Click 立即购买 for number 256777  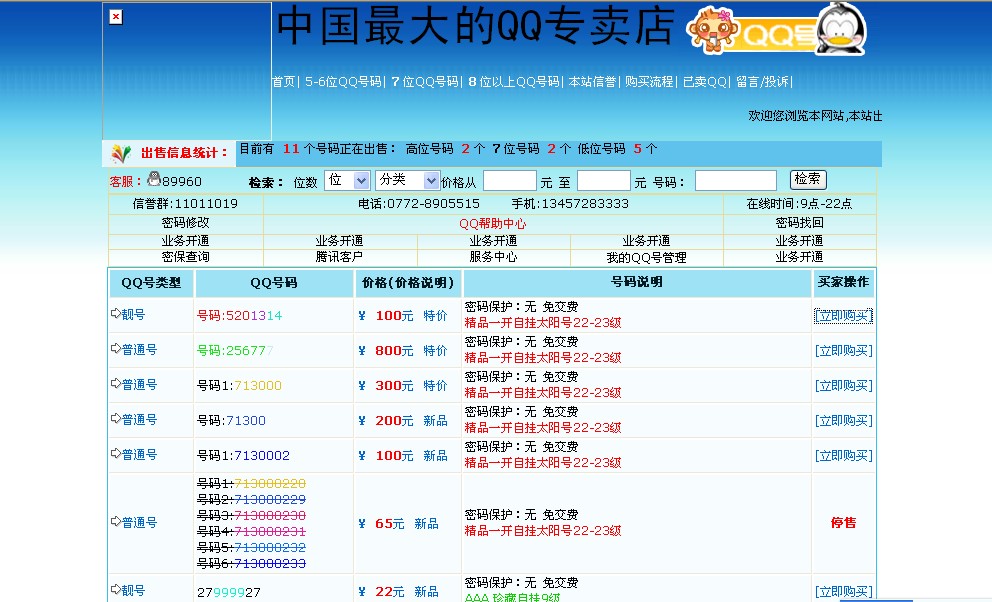click(x=843, y=350)
